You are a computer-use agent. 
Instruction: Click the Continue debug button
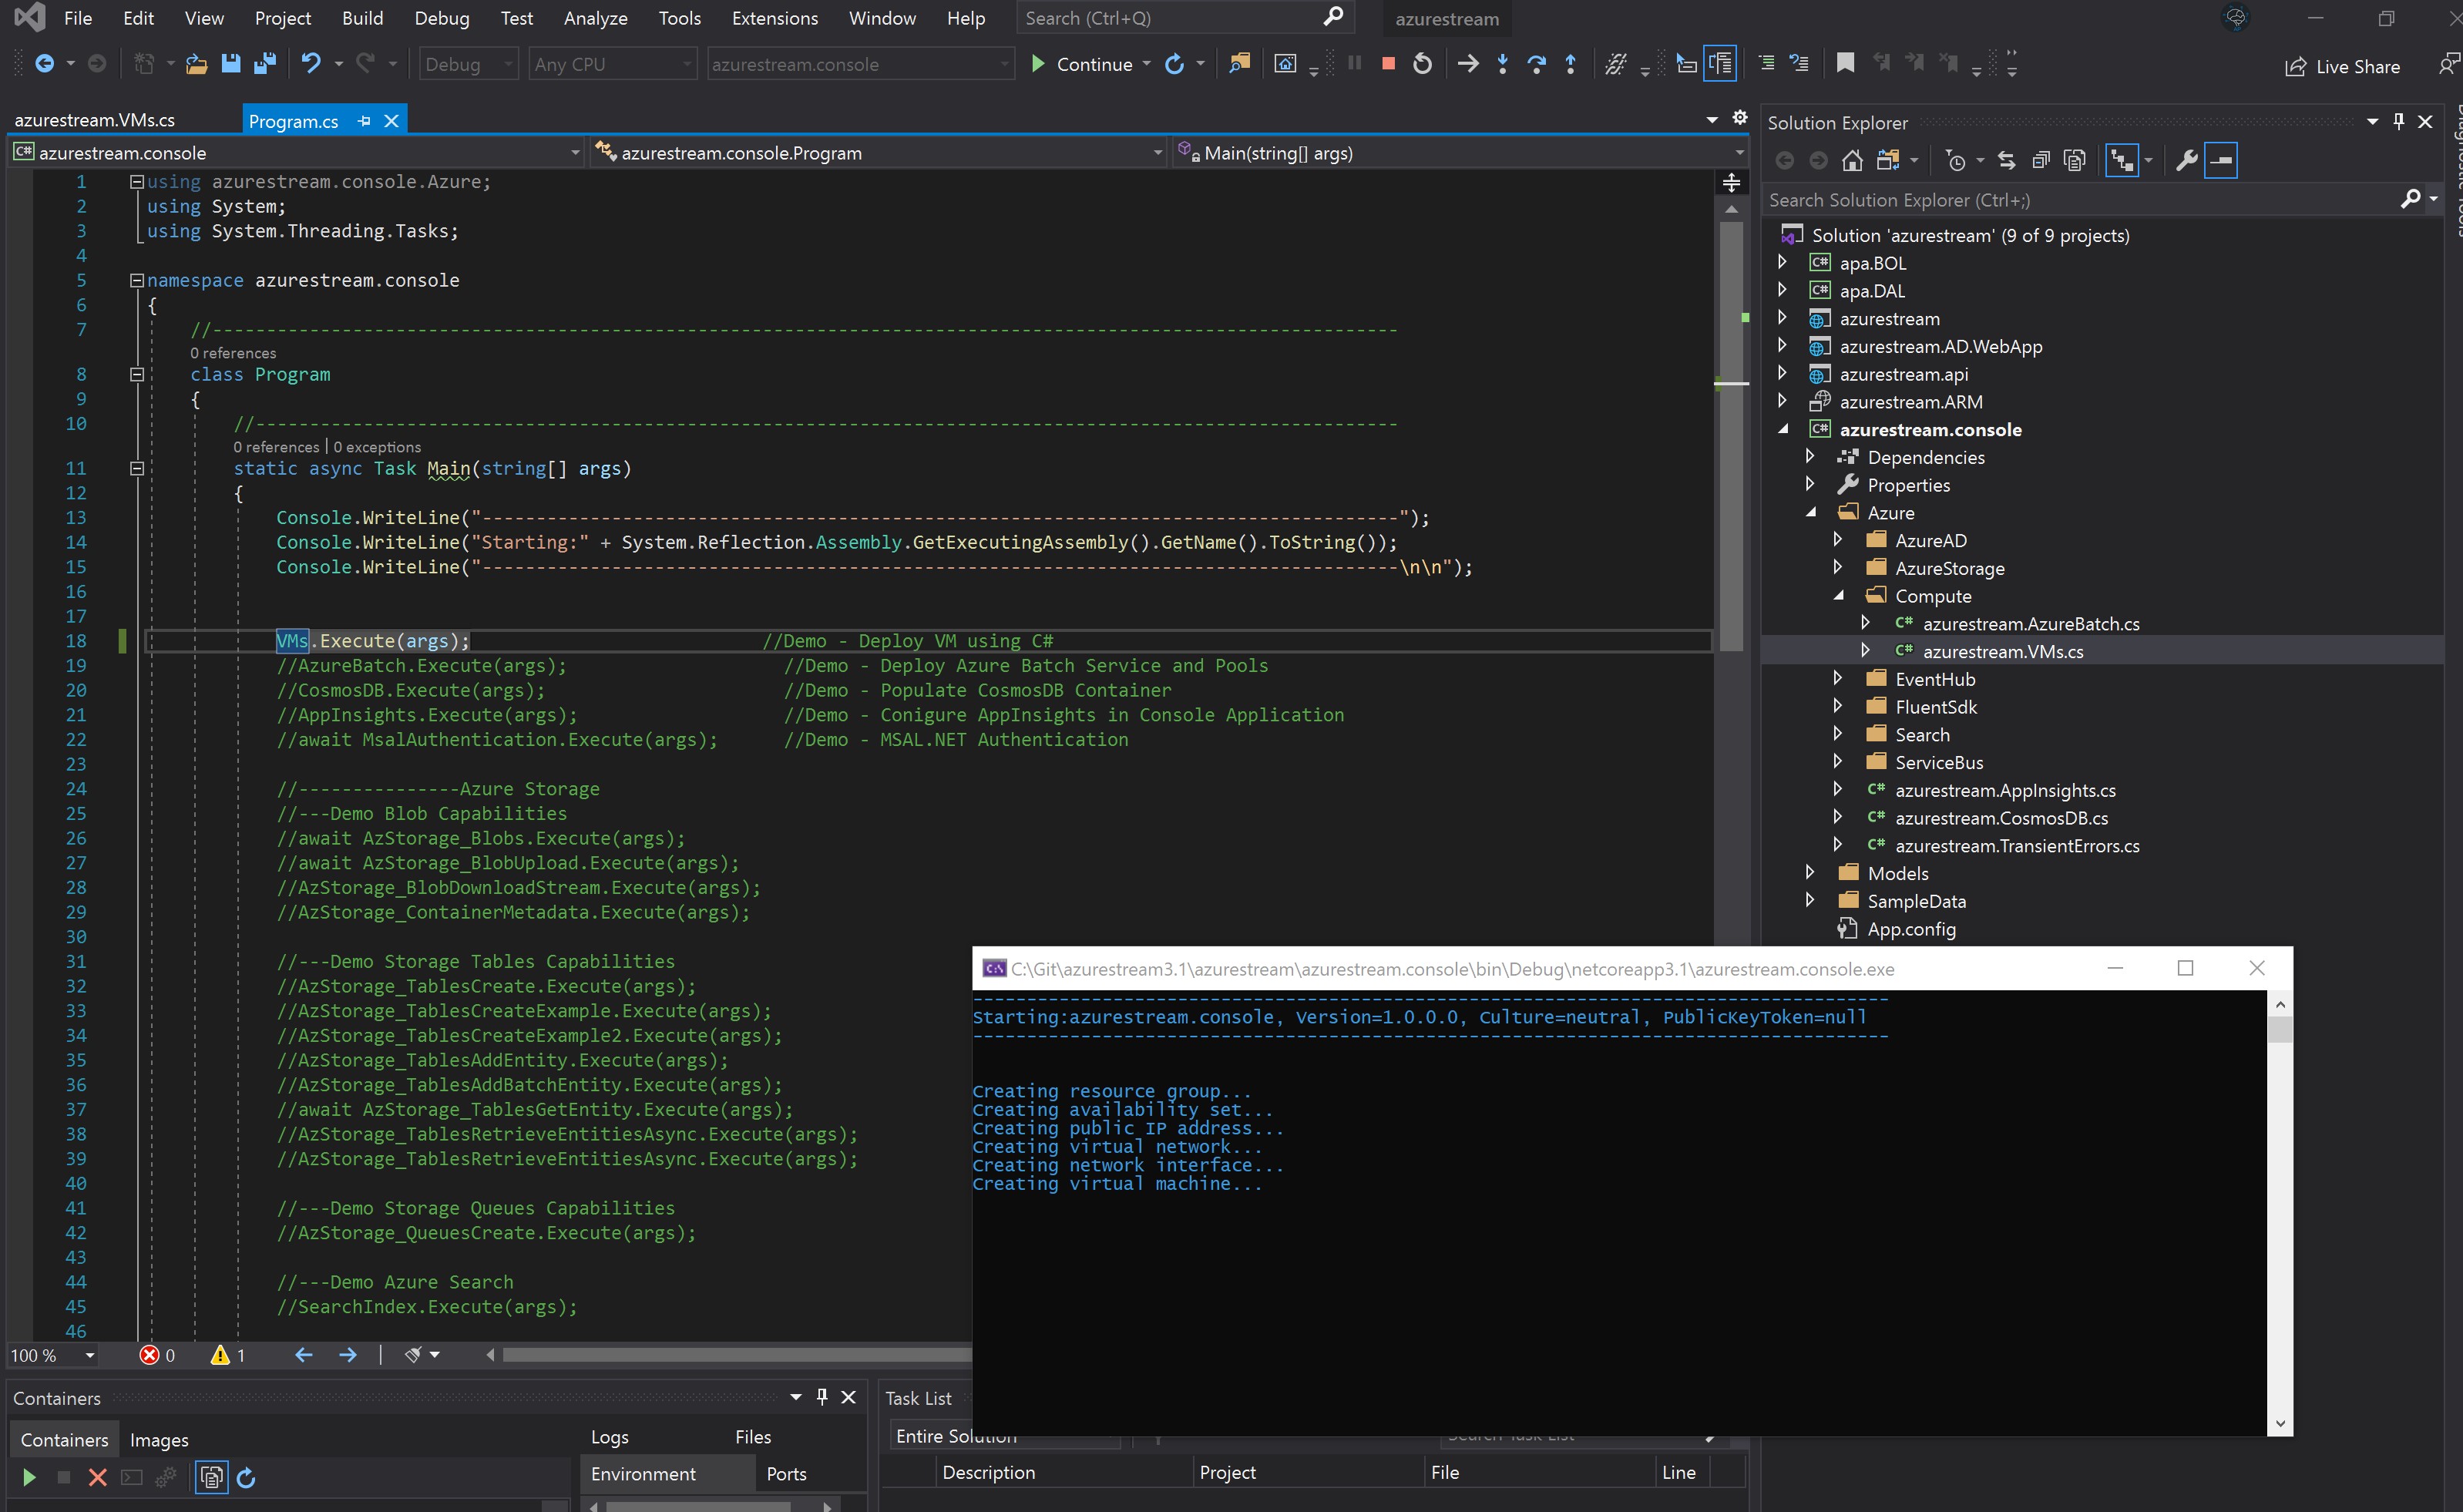tap(1082, 64)
